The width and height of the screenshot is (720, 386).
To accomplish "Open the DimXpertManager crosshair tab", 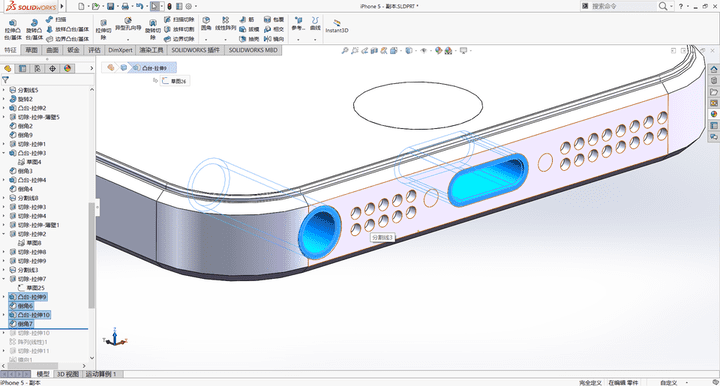I will 52,68.
